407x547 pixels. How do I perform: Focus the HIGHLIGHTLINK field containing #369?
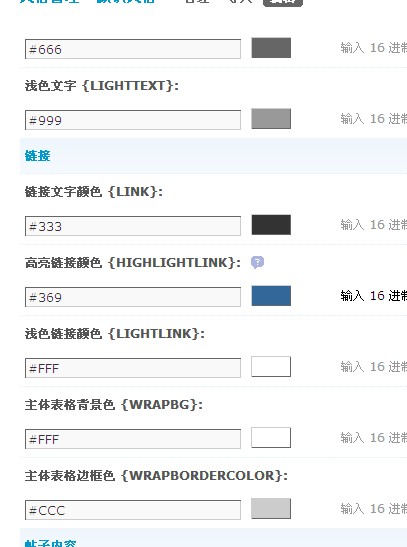point(133,297)
